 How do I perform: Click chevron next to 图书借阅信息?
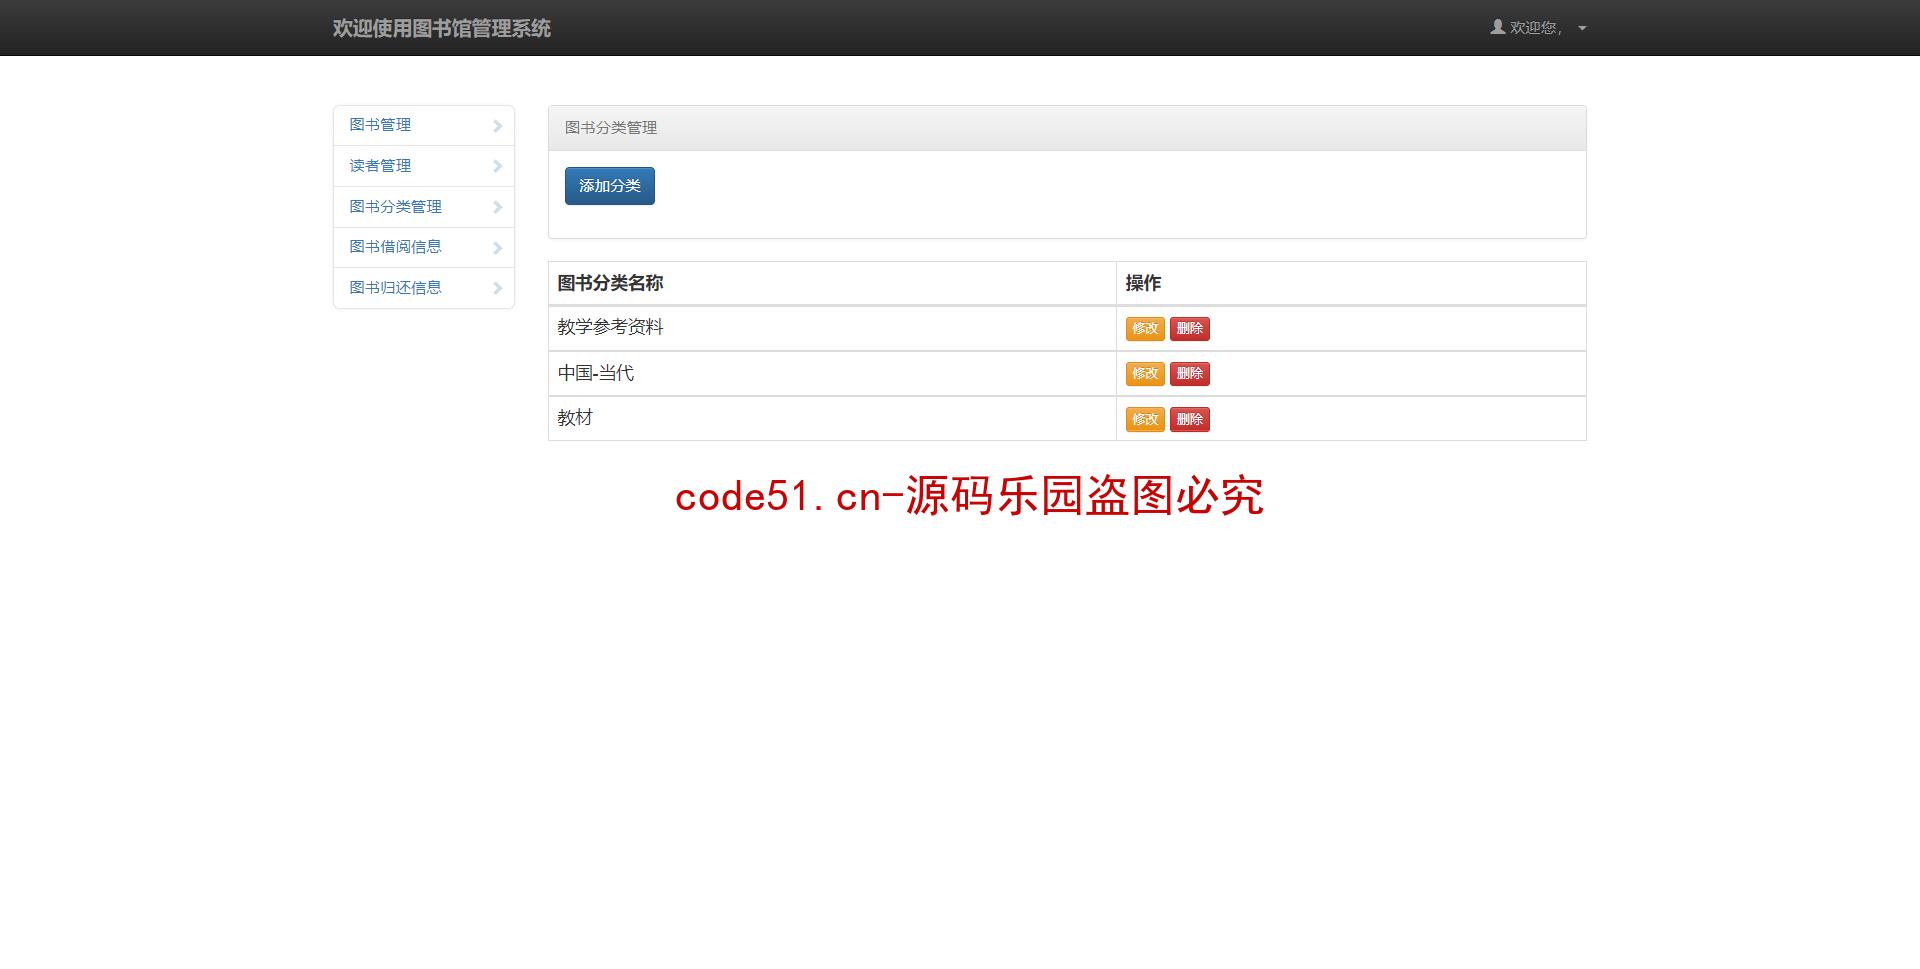(497, 248)
